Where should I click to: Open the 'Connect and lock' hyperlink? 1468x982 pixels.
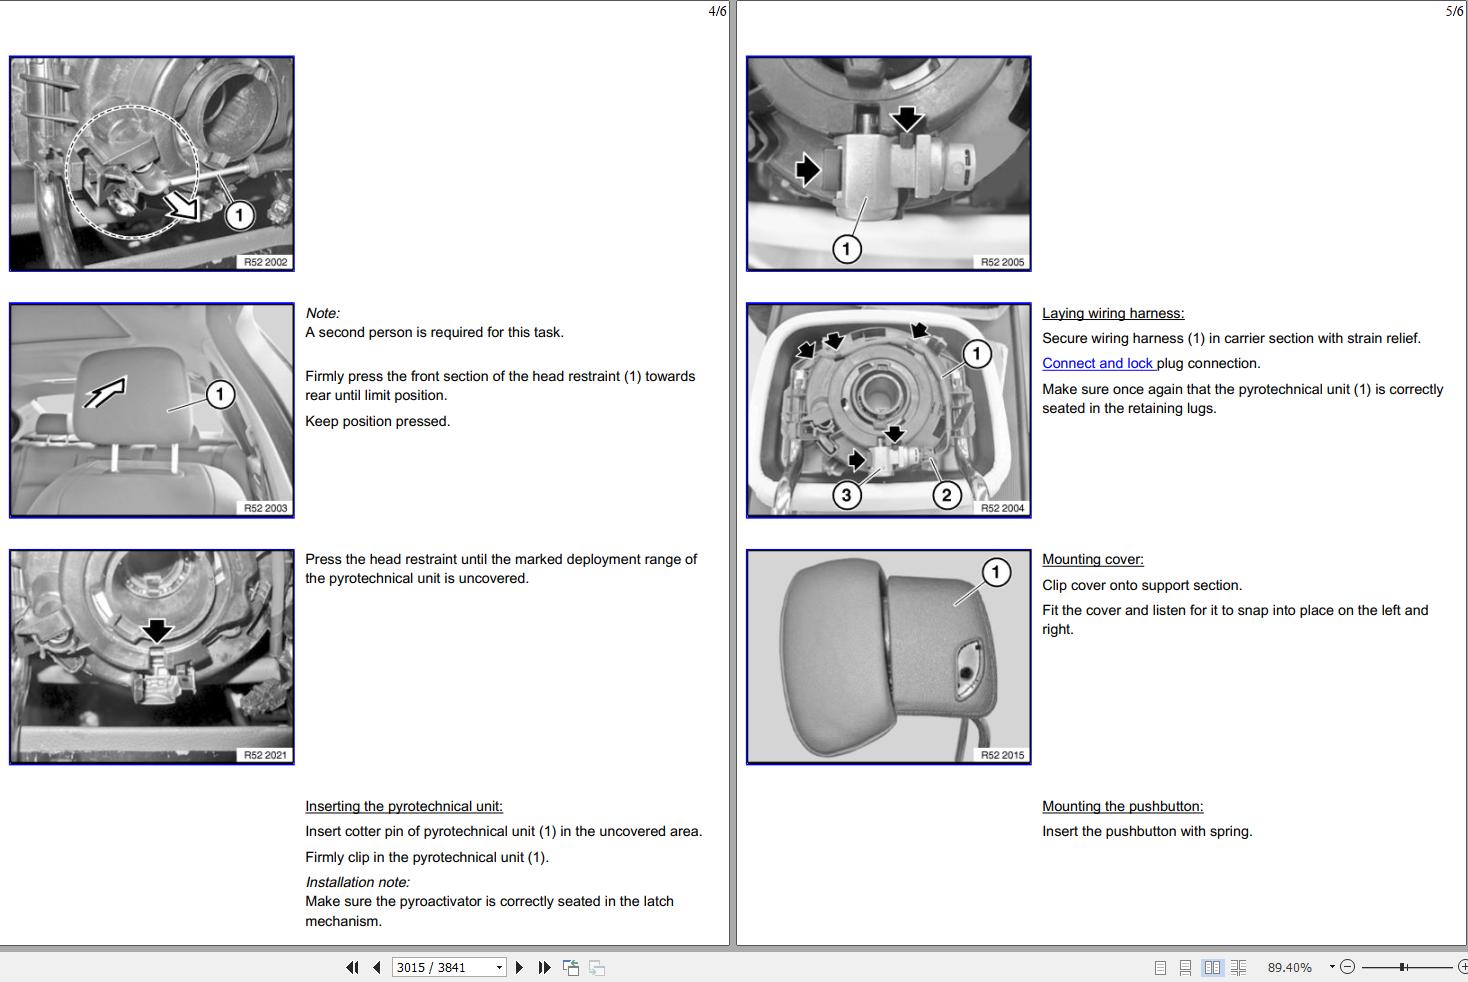(x=1098, y=363)
